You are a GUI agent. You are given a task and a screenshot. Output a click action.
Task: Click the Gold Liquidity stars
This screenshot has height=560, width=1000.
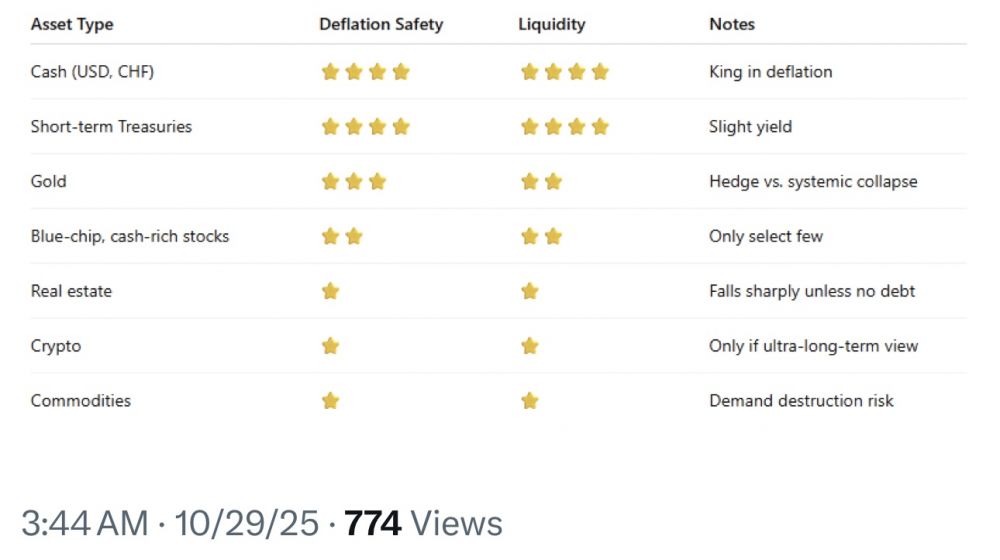(x=541, y=182)
